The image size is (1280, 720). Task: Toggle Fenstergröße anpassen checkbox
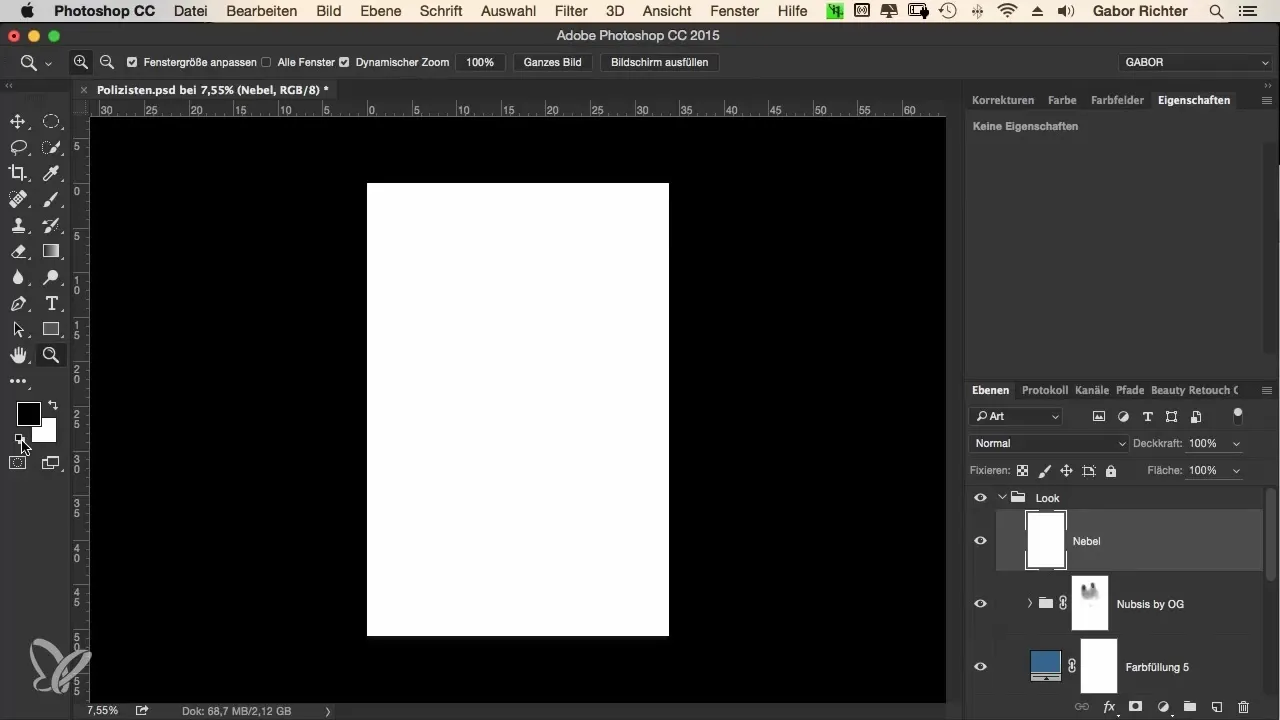(x=132, y=62)
